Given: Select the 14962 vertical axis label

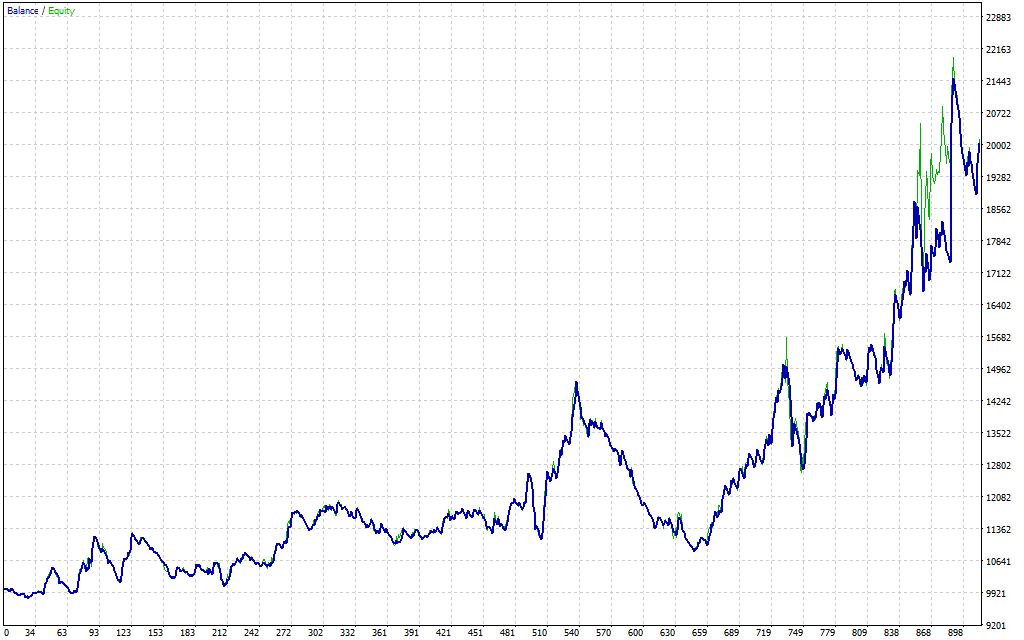Looking at the screenshot, I should (999, 370).
